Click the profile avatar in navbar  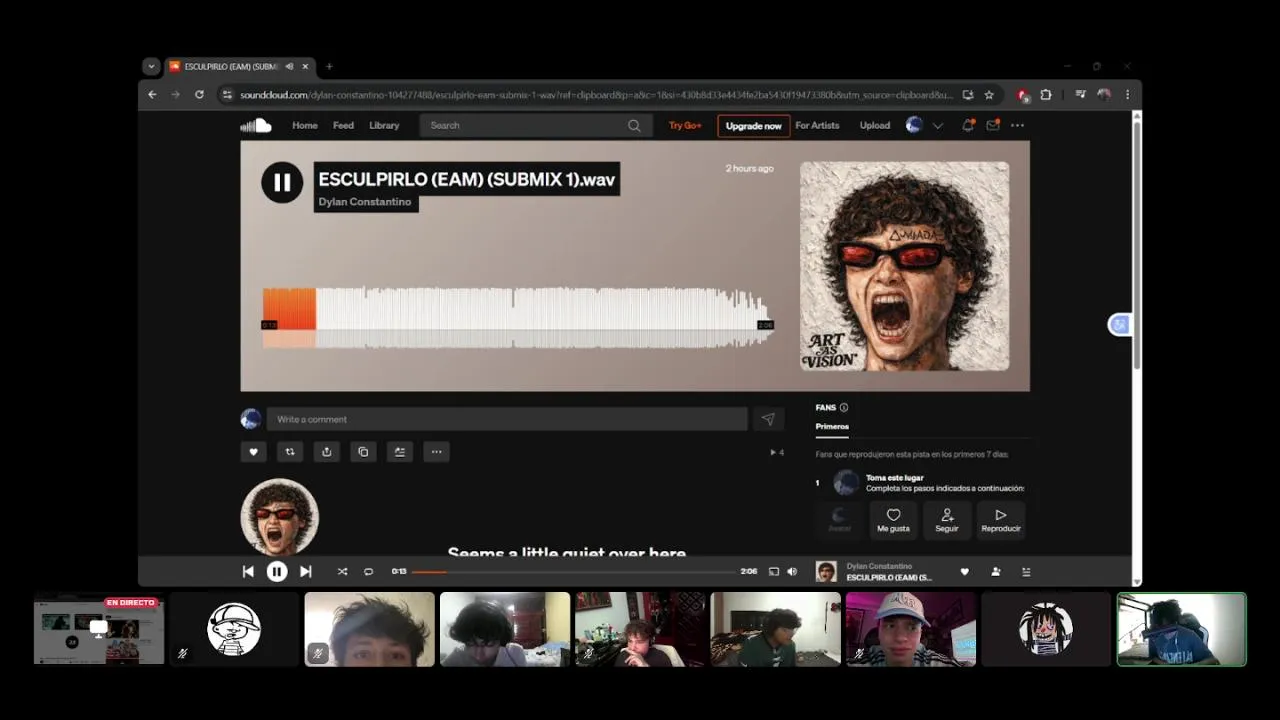click(x=914, y=125)
